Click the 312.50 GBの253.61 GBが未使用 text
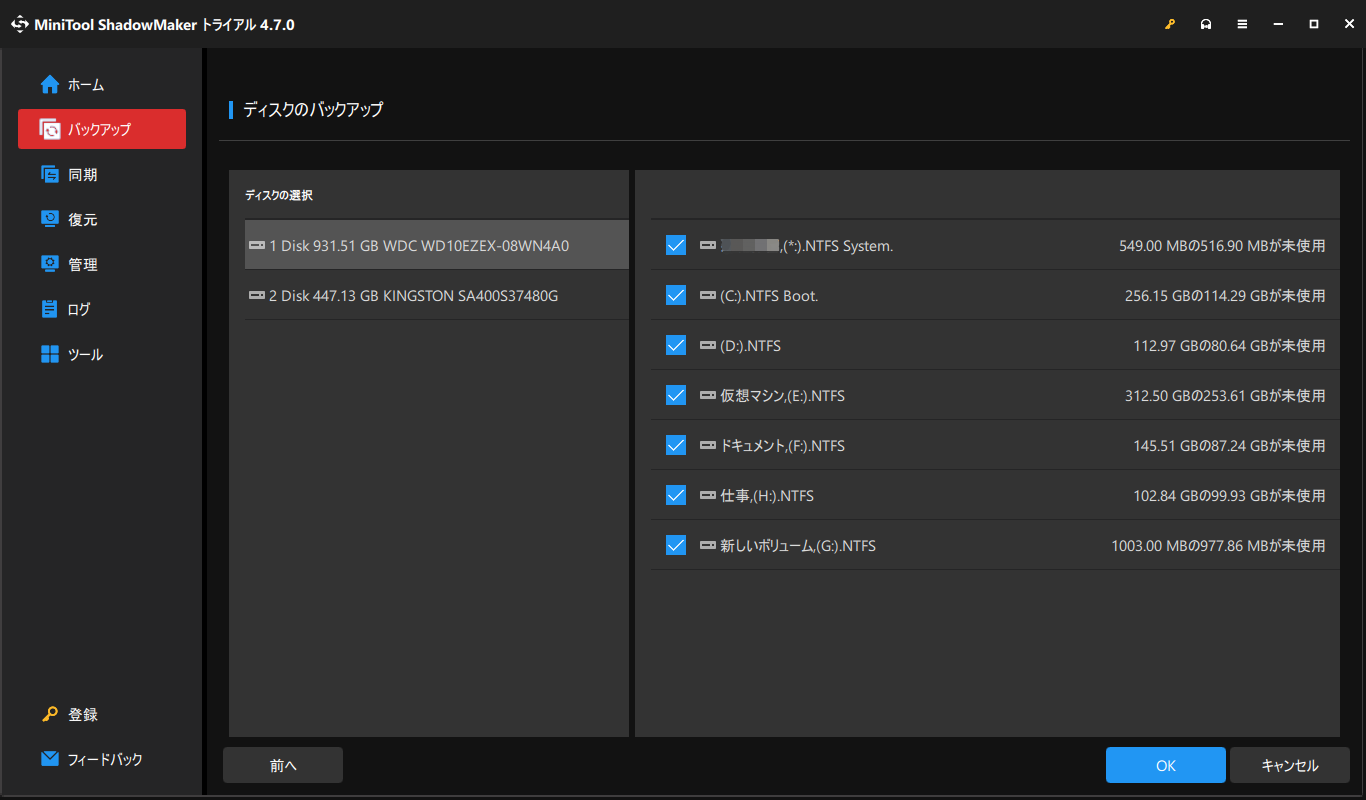This screenshot has width=1366, height=800. [x=1225, y=396]
